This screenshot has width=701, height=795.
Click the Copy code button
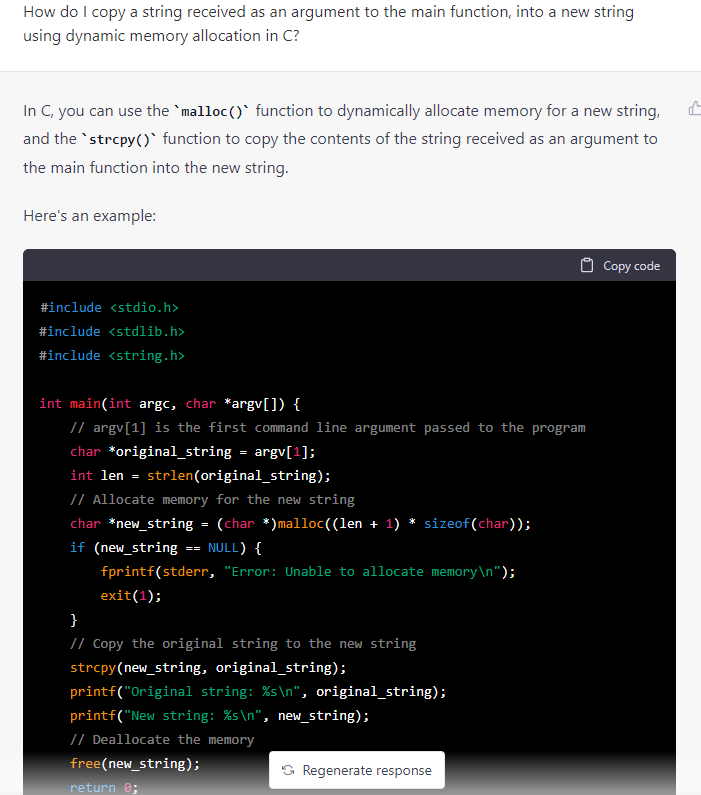[620, 266]
